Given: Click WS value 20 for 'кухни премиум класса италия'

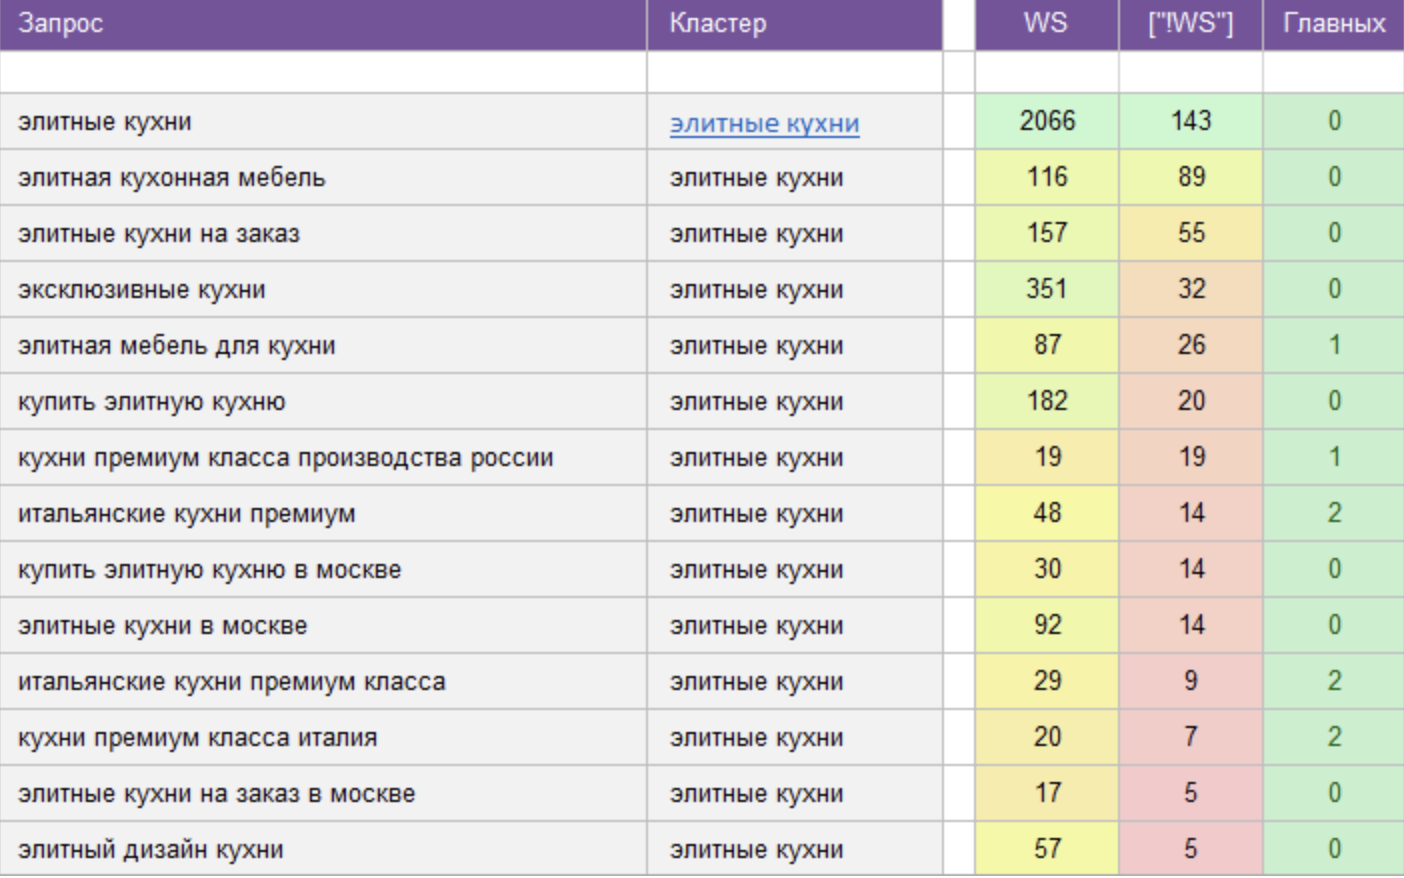Looking at the screenshot, I should [1047, 738].
